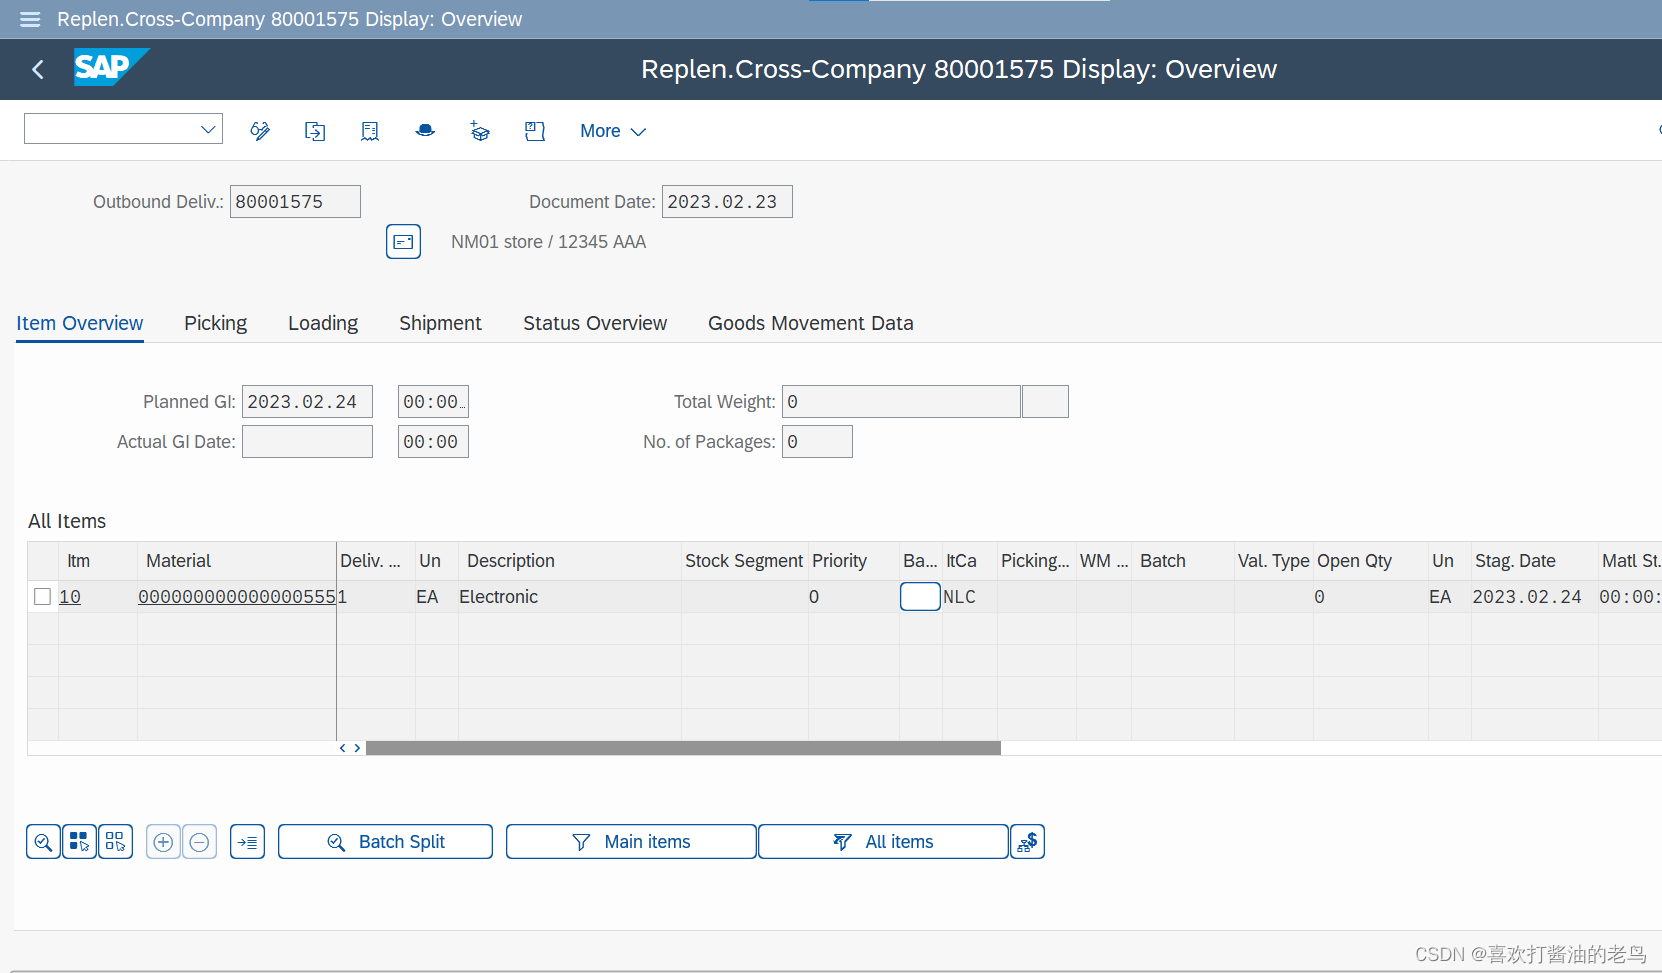Click the log scroll with question mark icon
1662x973 pixels.
tap(535, 131)
